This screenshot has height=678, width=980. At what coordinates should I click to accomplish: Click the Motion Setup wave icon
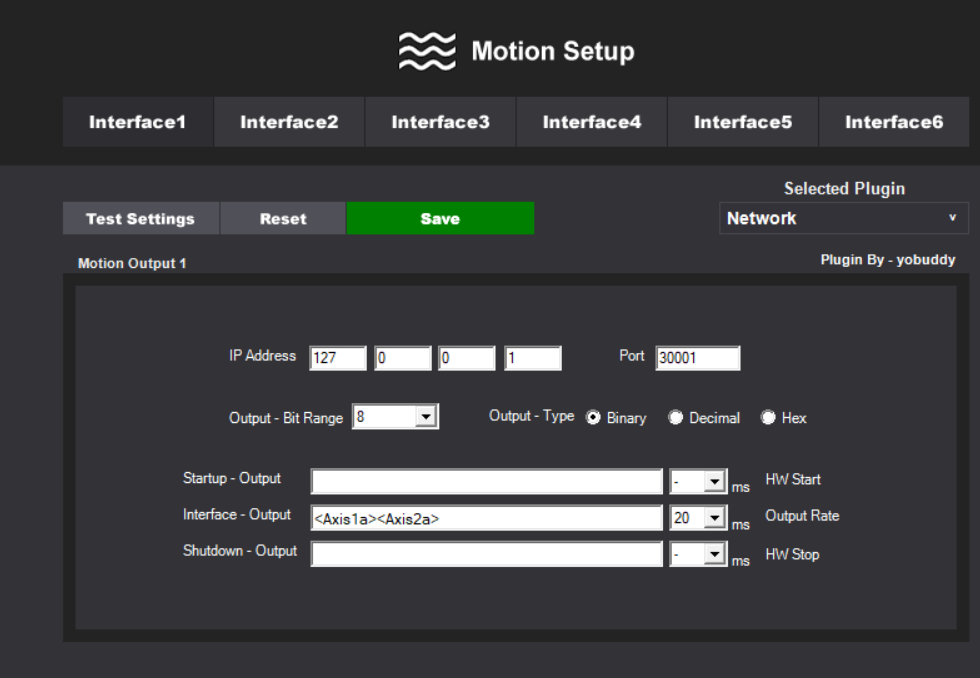(427, 51)
